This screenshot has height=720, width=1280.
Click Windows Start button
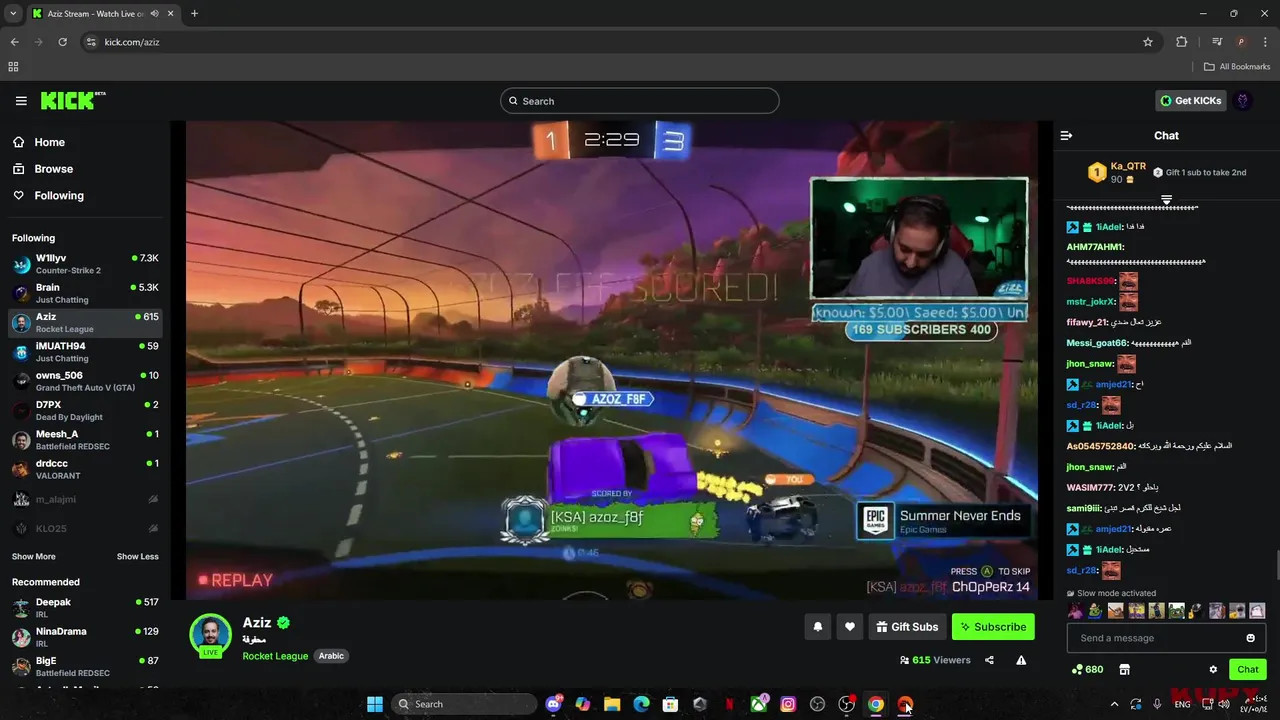[375, 704]
